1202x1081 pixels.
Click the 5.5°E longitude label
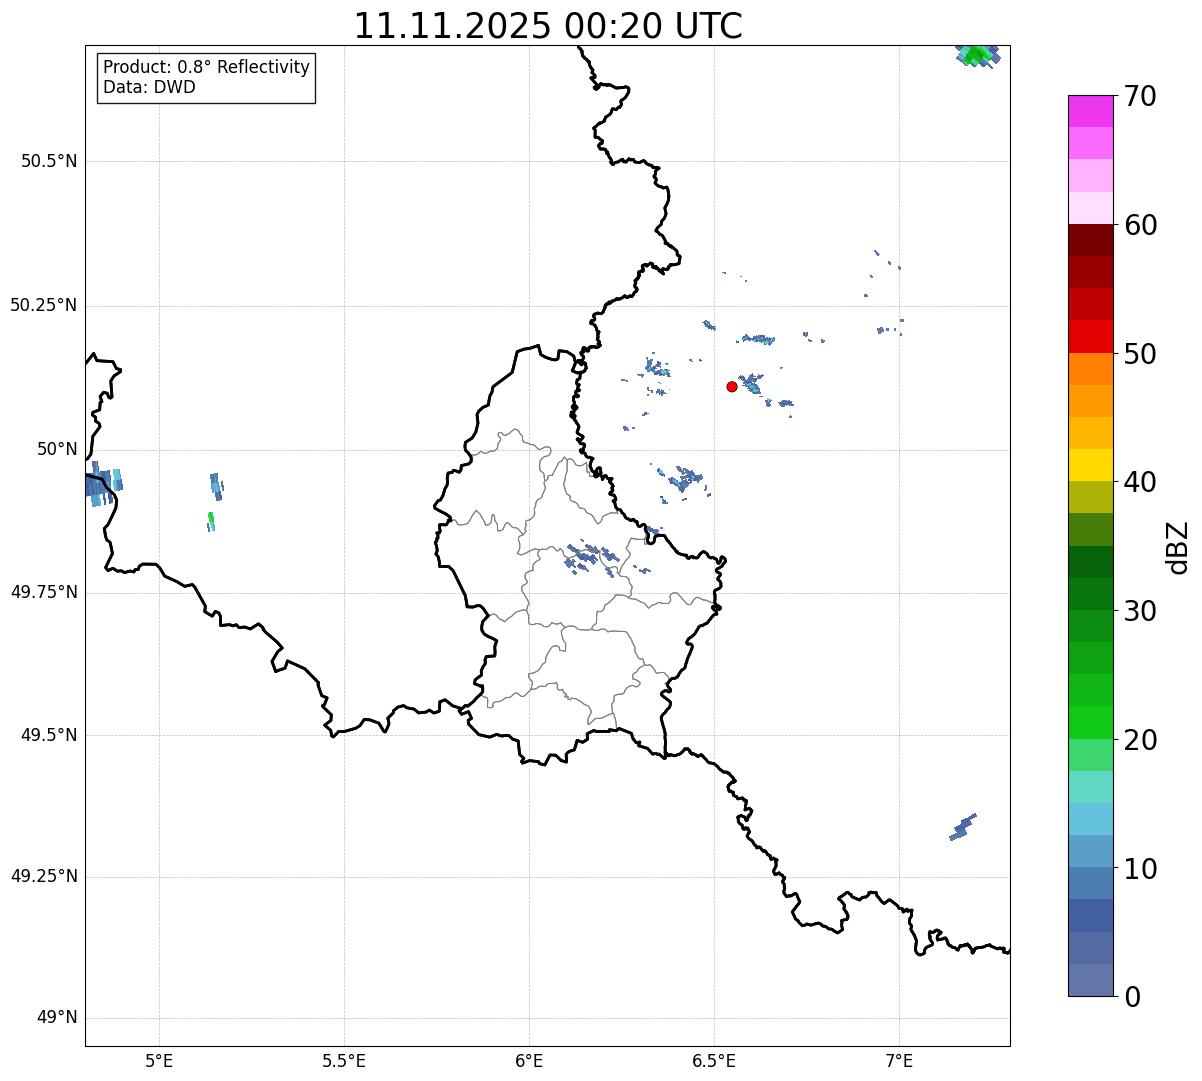344,1060
